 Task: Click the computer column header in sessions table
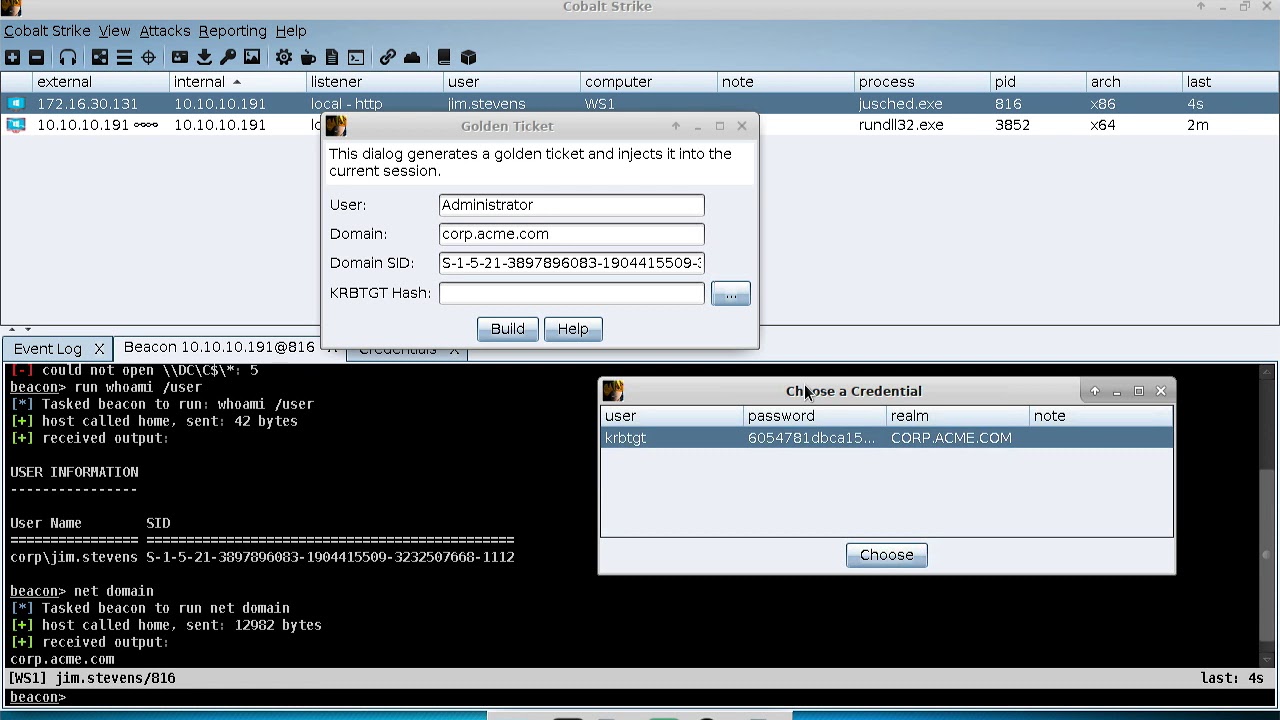pyautogui.click(x=648, y=82)
